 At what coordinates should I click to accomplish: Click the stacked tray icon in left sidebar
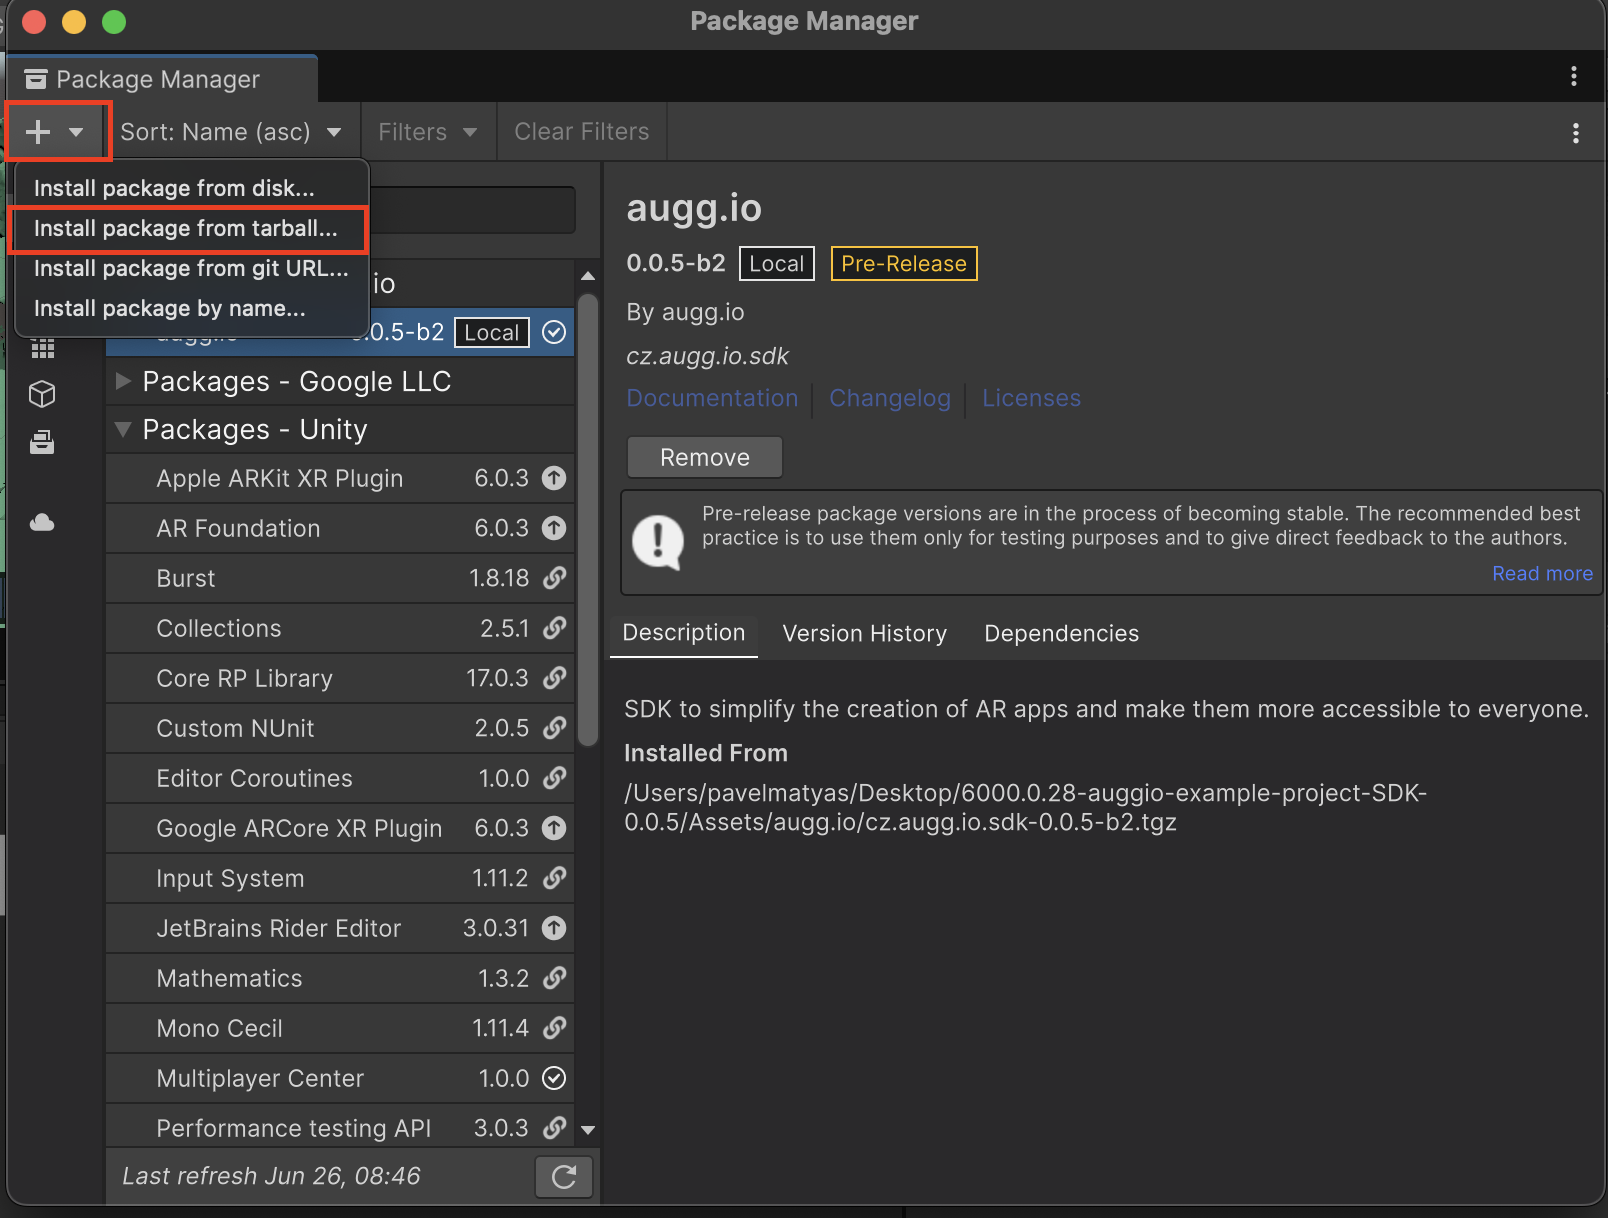coord(42,442)
